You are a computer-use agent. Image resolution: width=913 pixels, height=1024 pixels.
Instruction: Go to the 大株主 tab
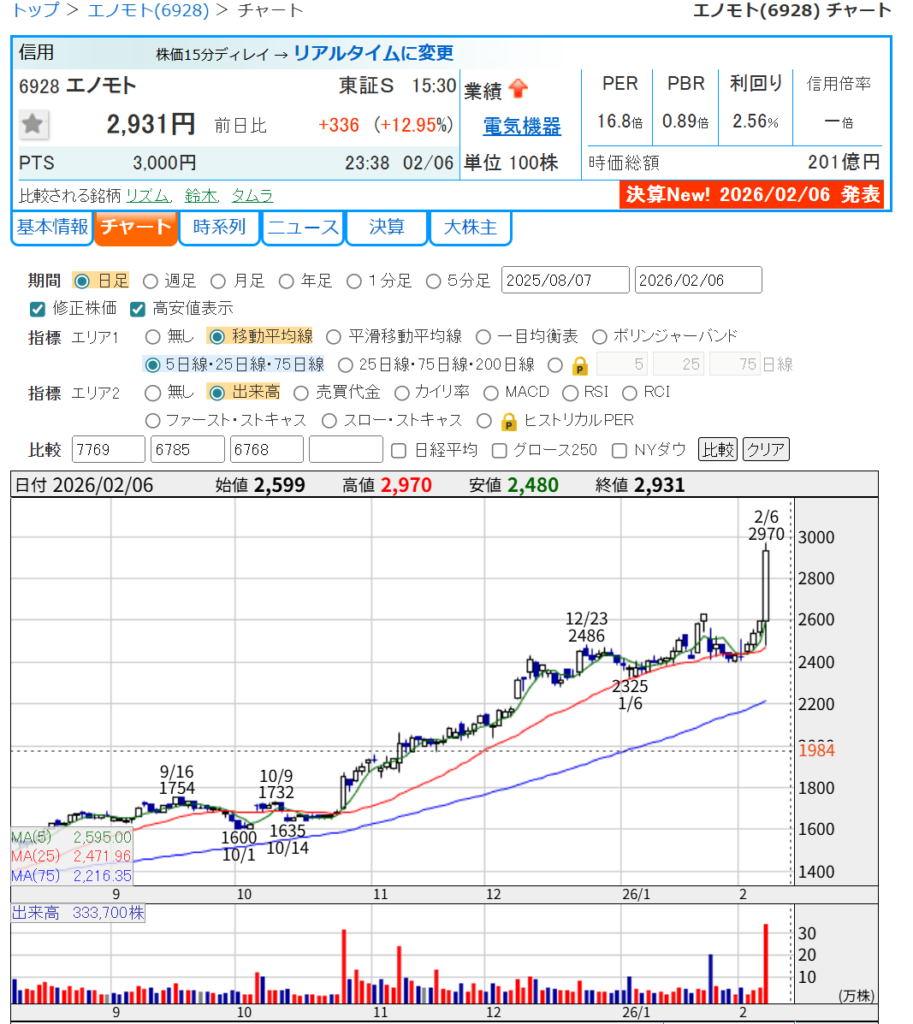(x=470, y=227)
